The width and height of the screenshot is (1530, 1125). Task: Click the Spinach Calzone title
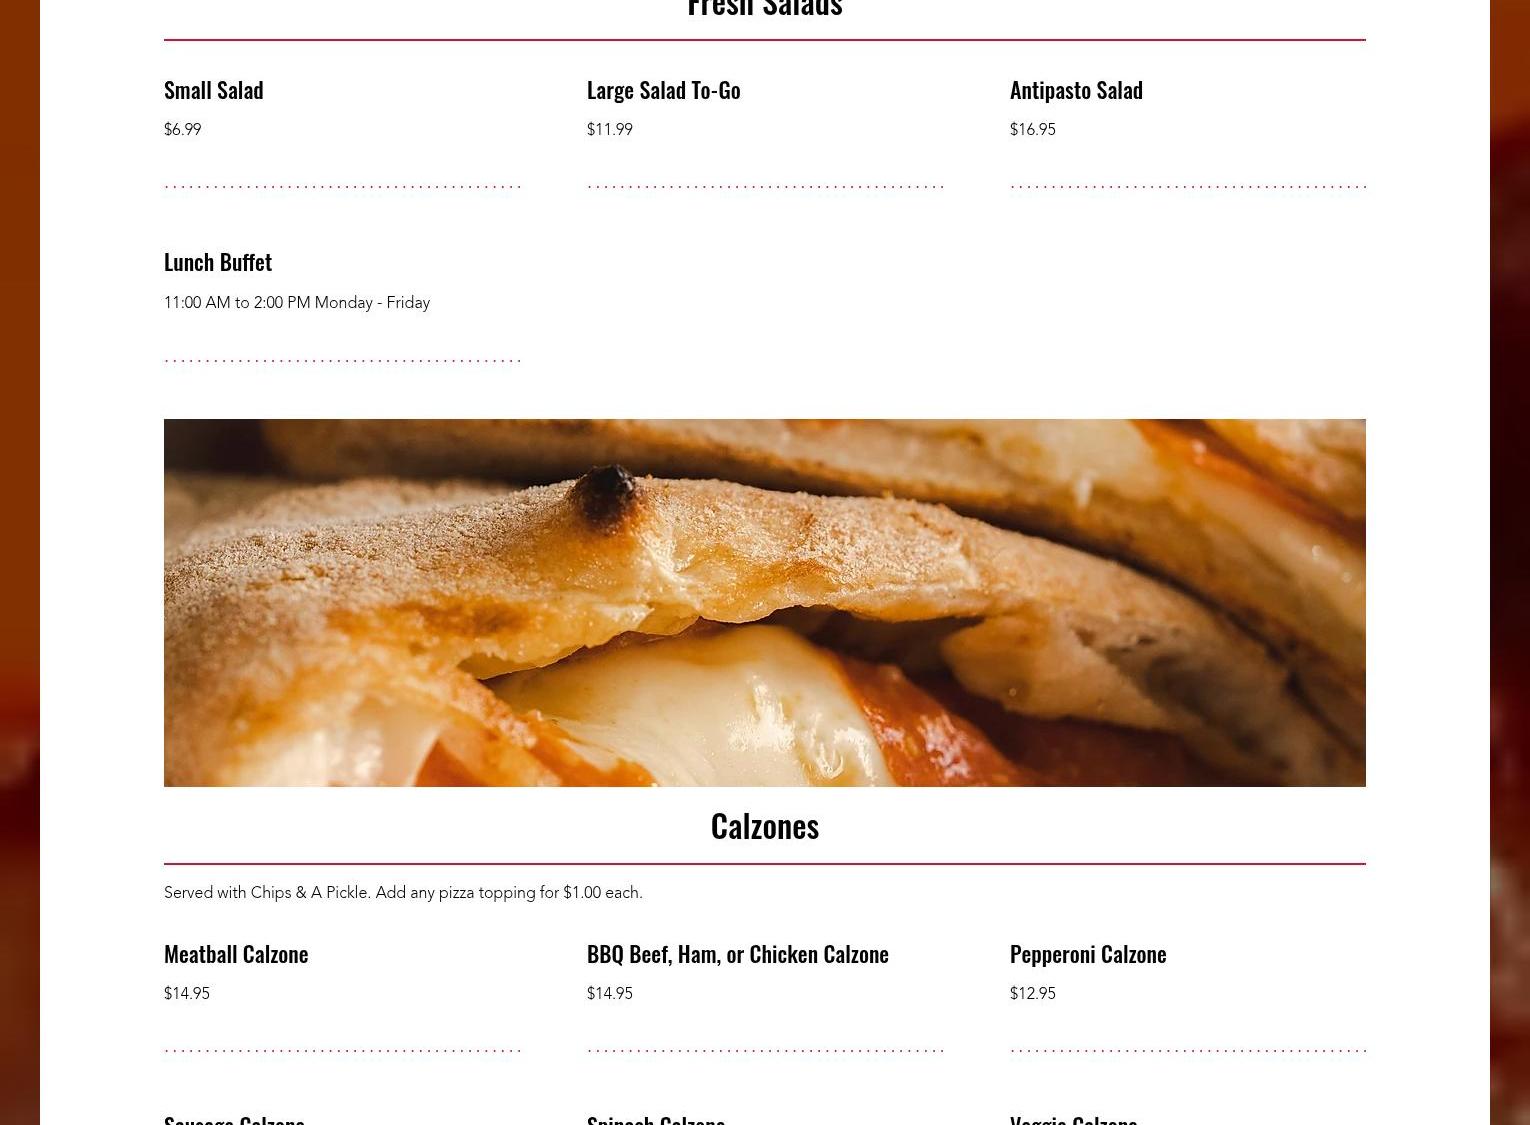tap(656, 1118)
